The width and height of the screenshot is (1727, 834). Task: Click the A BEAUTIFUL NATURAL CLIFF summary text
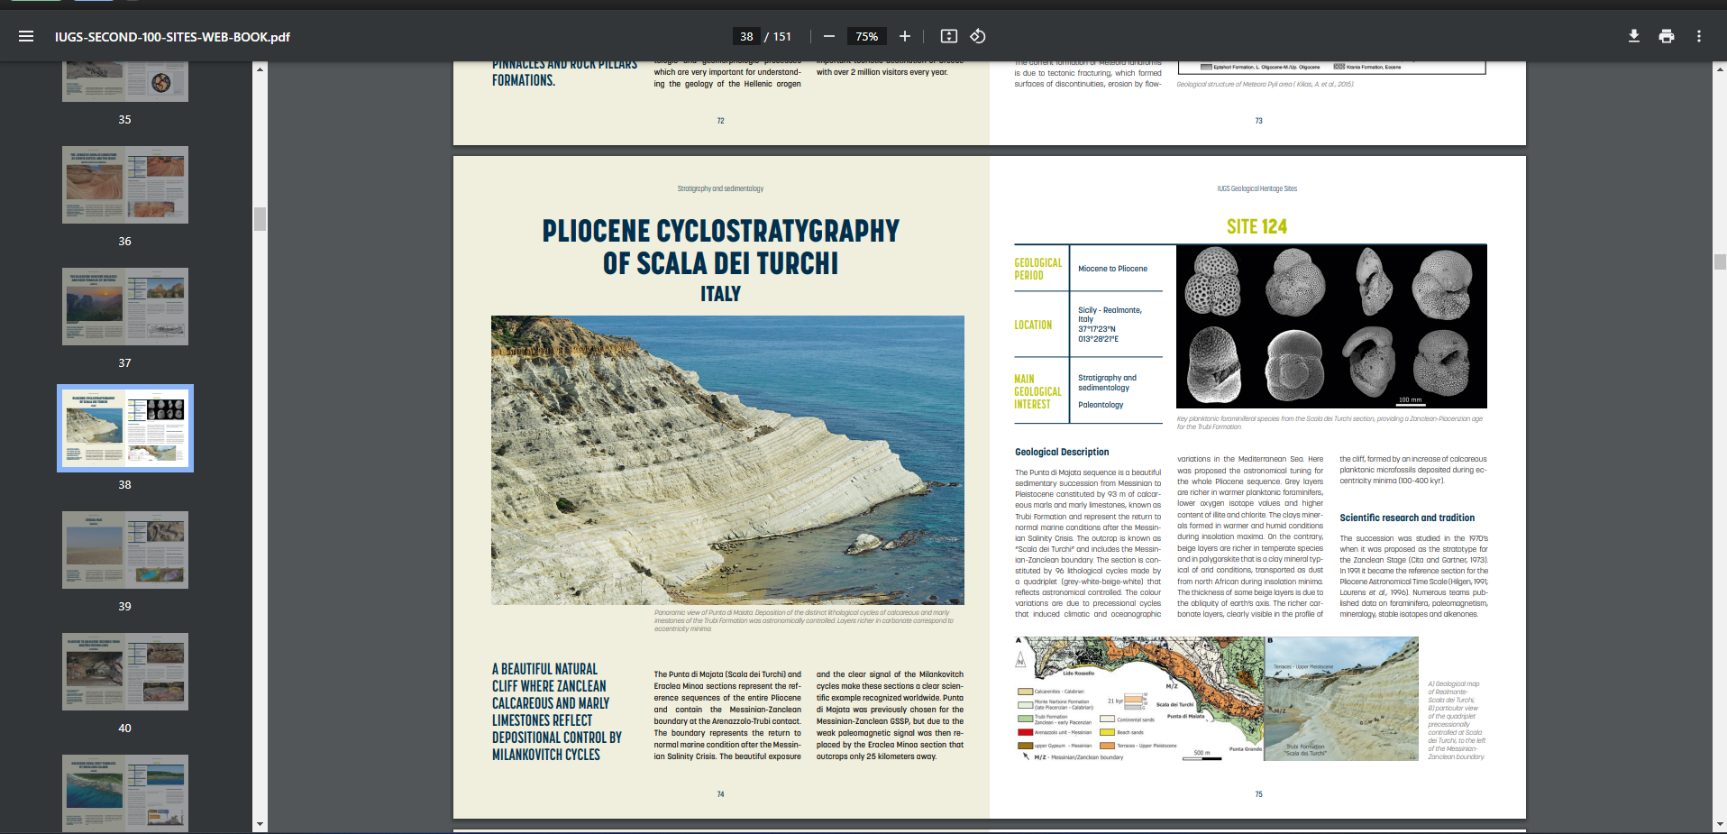pyautogui.click(x=556, y=712)
